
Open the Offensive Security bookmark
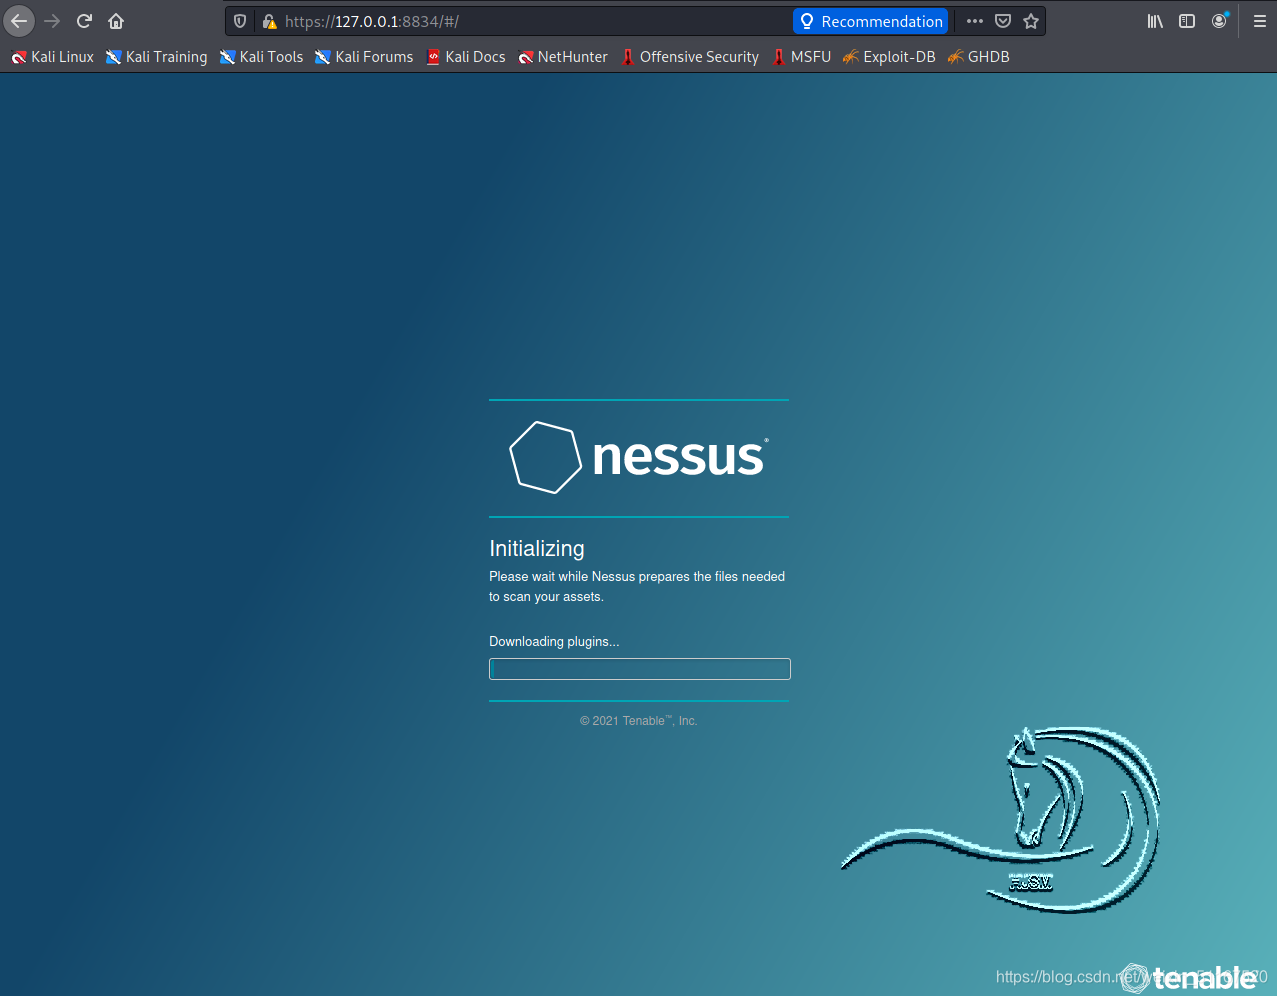pos(690,57)
